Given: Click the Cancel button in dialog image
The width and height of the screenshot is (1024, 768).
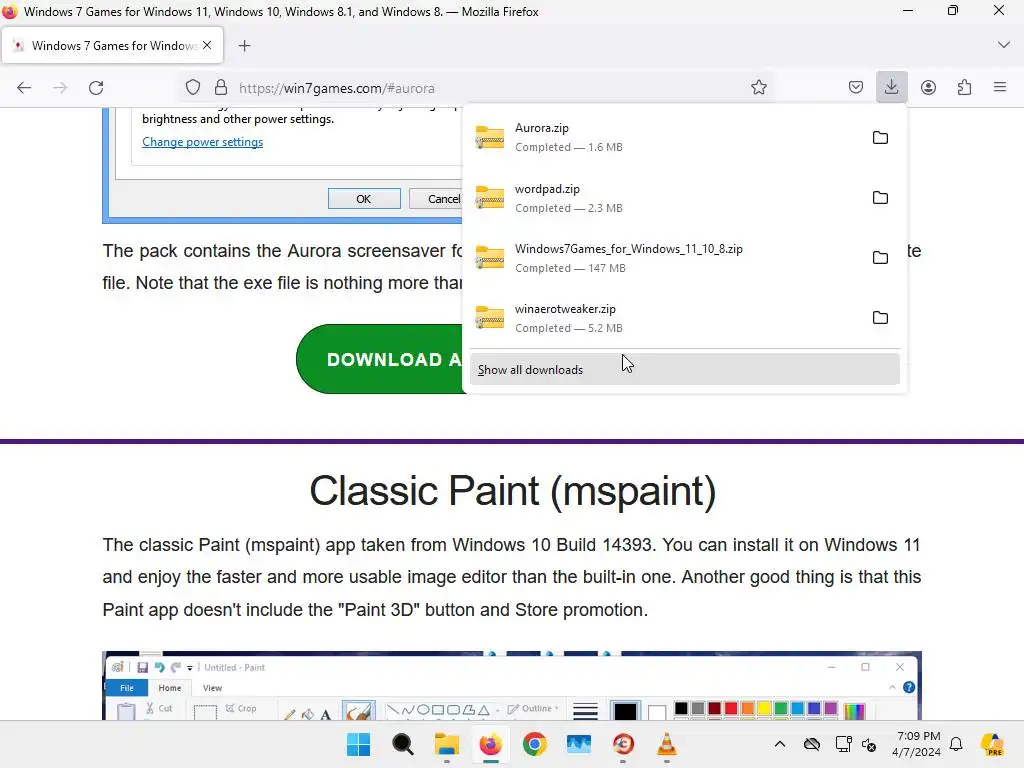Looking at the screenshot, I should tap(436, 199).
